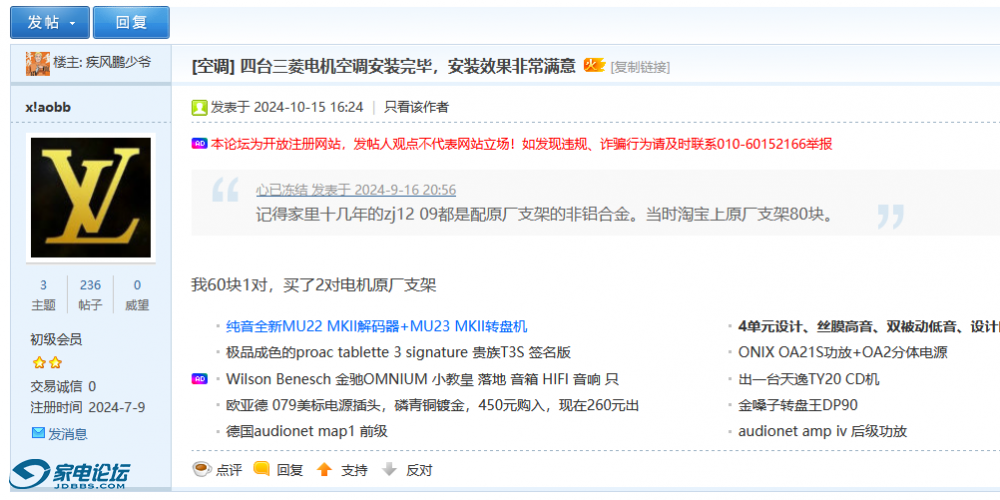The height and width of the screenshot is (500, 1000).
Task: Downvote post with 反对 arrow
Action: tap(390, 469)
